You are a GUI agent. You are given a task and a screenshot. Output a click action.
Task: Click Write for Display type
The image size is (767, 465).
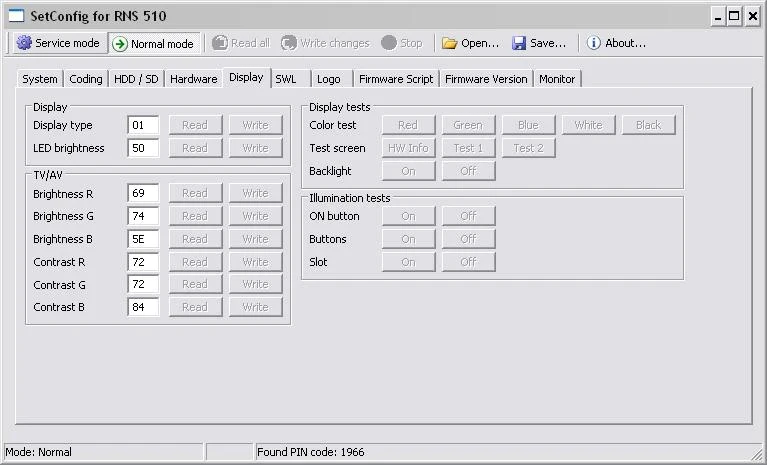[x=256, y=125]
